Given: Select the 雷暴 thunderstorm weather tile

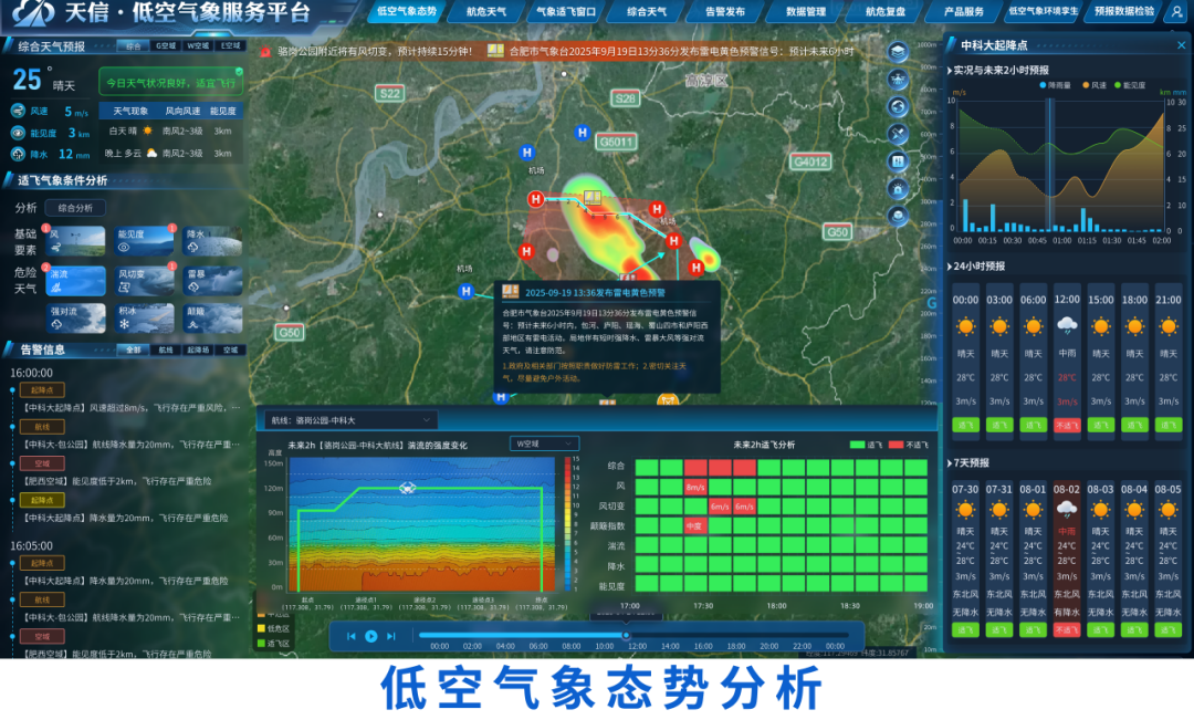Looking at the screenshot, I should 211,280.
